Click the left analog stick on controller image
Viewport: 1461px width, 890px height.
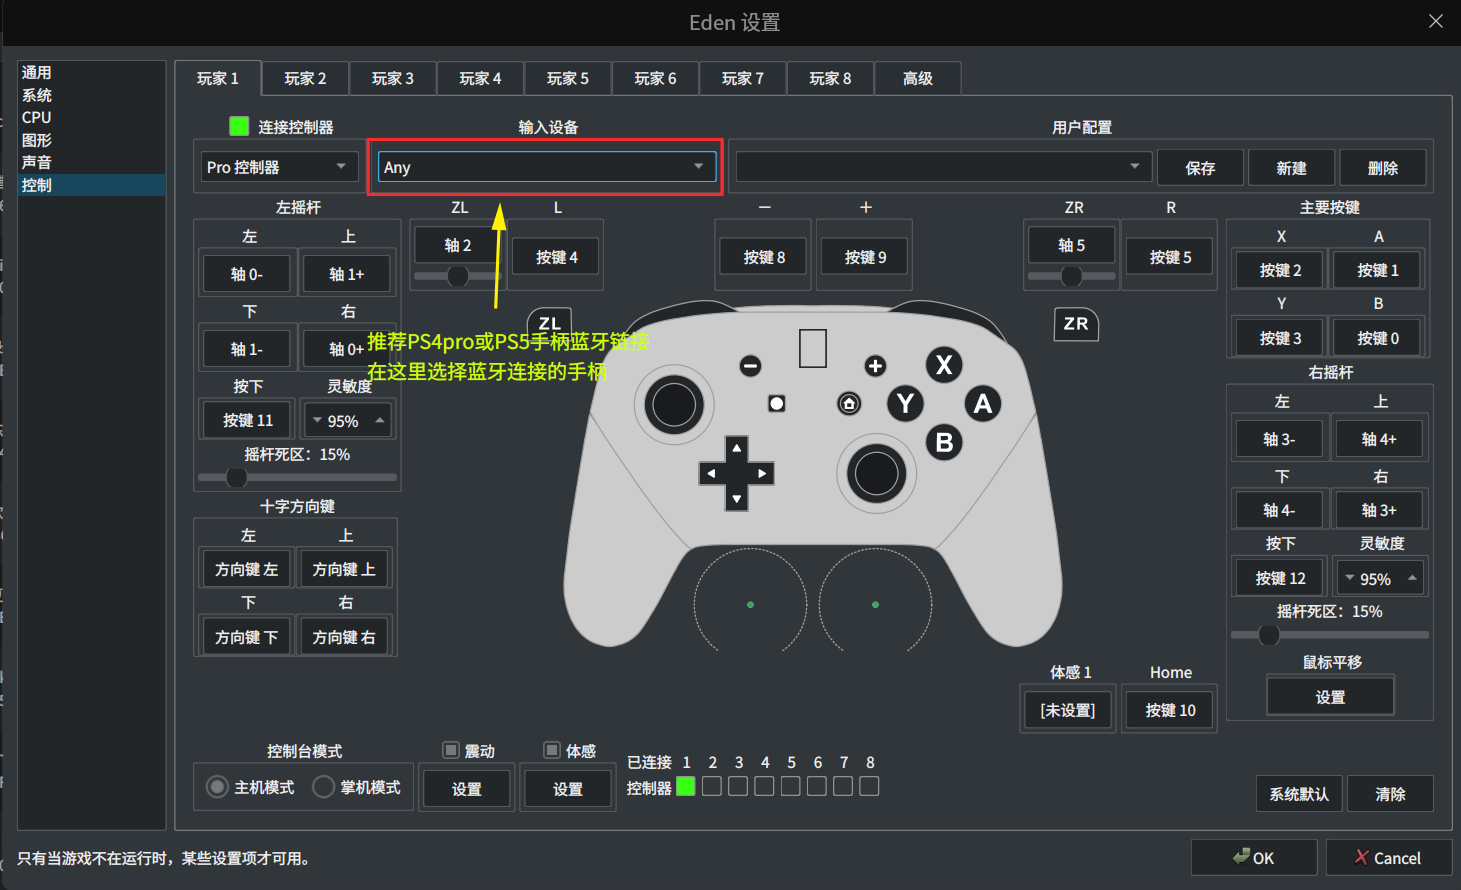pyautogui.click(x=674, y=405)
